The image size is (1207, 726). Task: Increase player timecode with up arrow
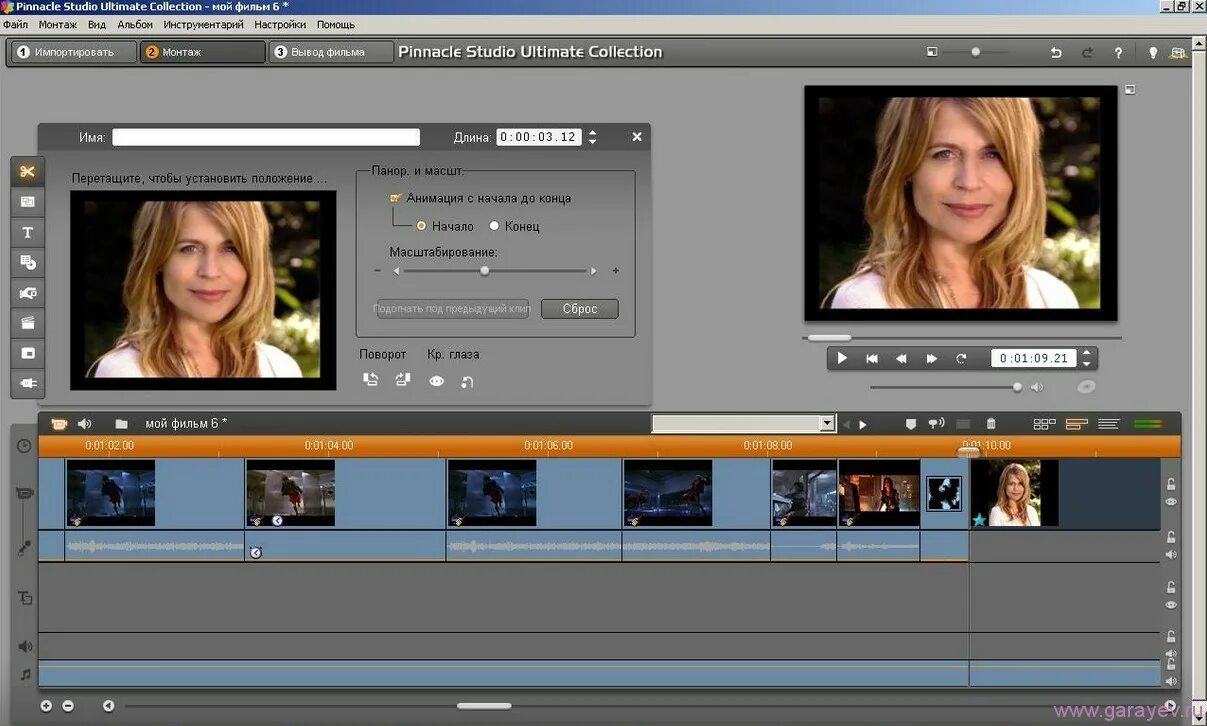pyautogui.click(x=1087, y=353)
